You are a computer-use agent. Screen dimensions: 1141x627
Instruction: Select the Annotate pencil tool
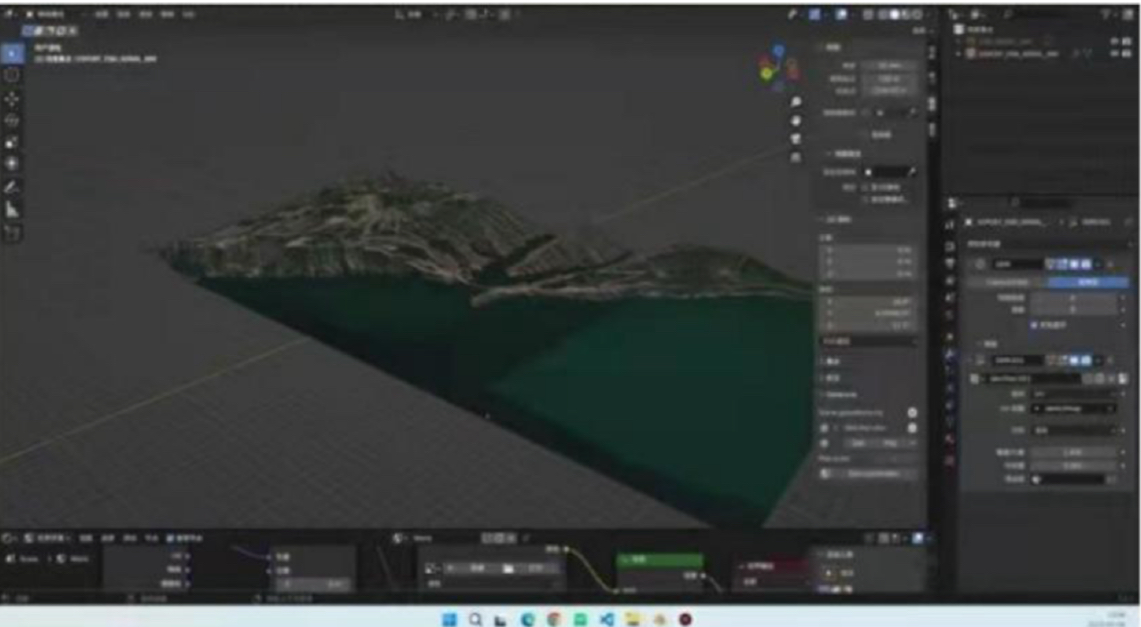pyautogui.click(x=12, y=187)
